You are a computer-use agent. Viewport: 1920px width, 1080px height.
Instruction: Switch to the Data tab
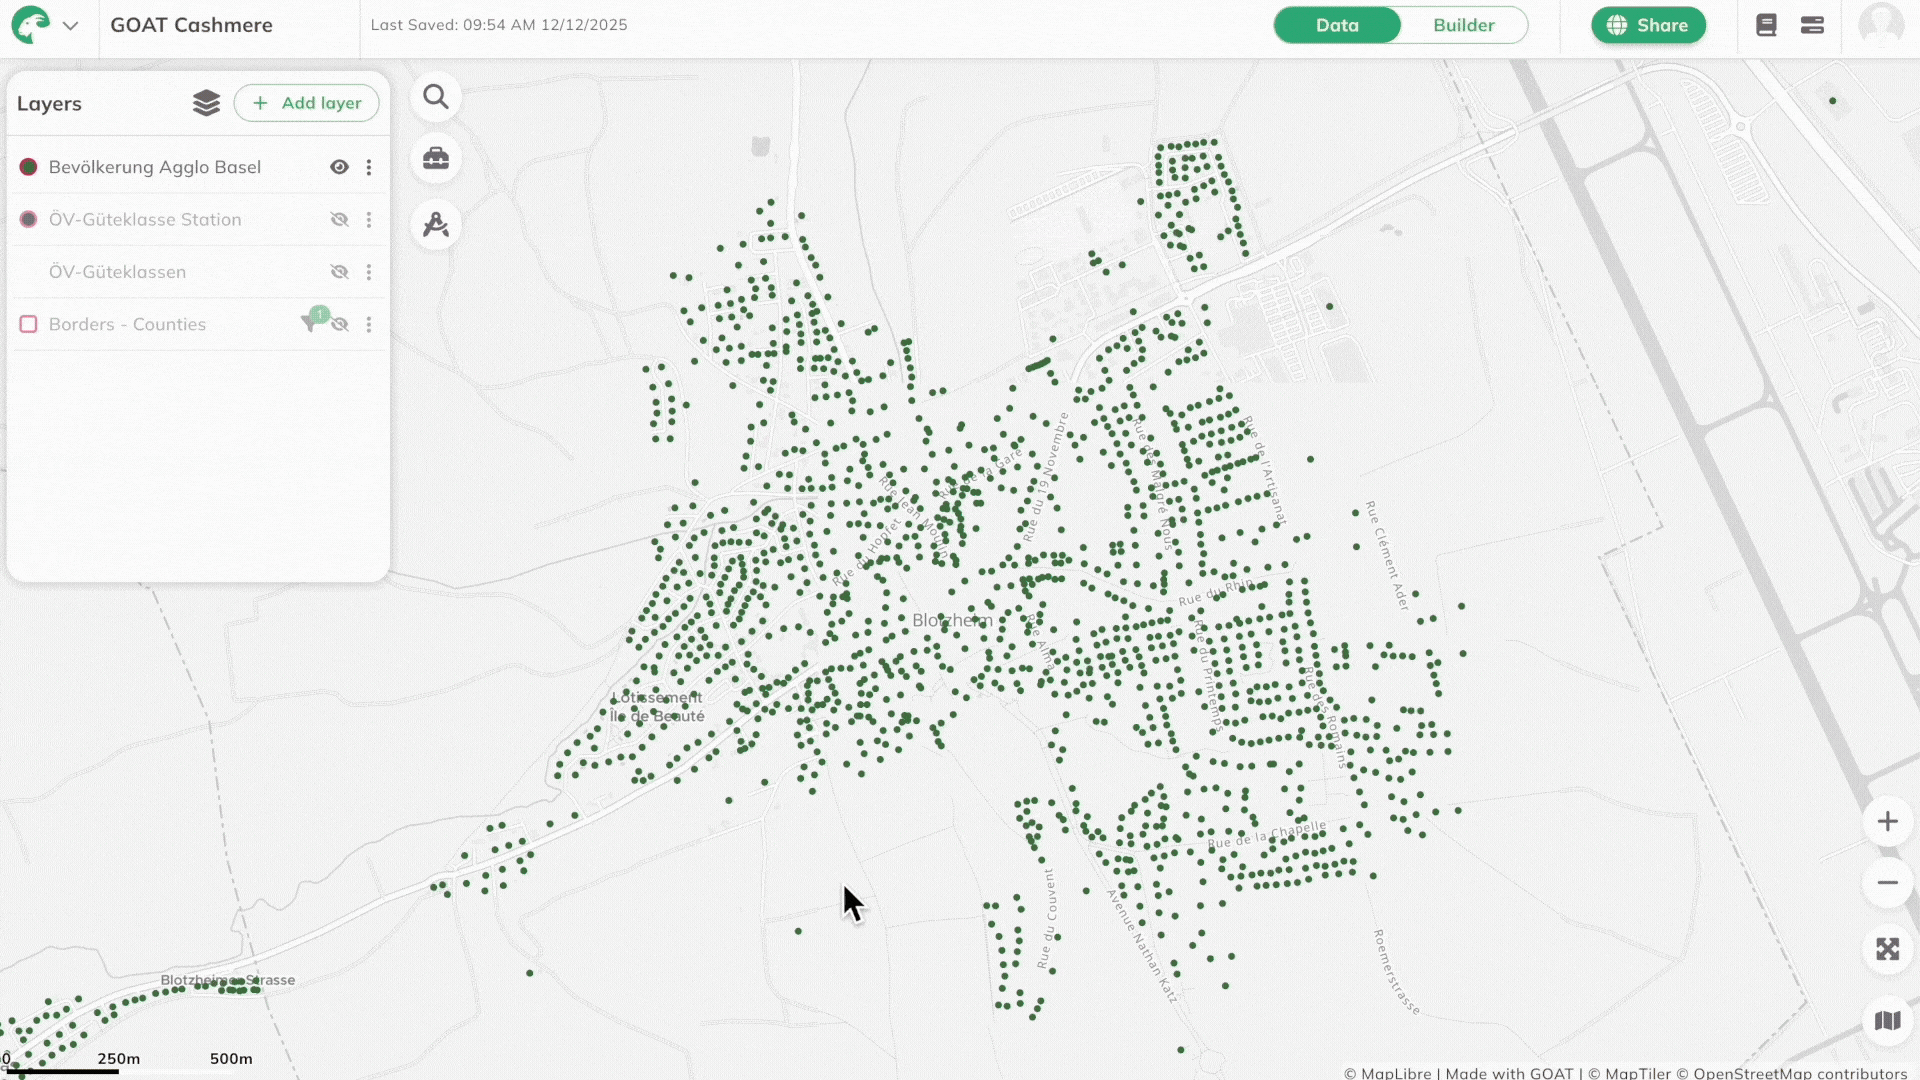click(x=1337, y=25)
